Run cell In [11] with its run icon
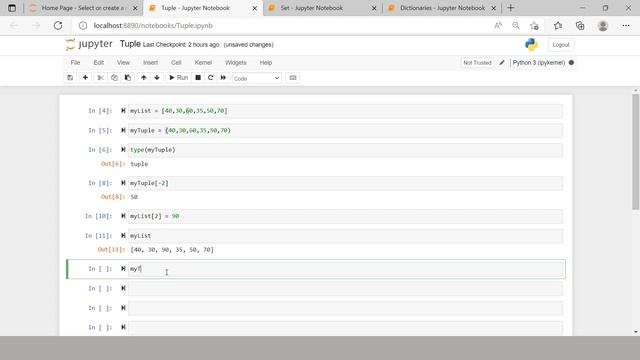The image size is (640, 360). coord(123,236)
